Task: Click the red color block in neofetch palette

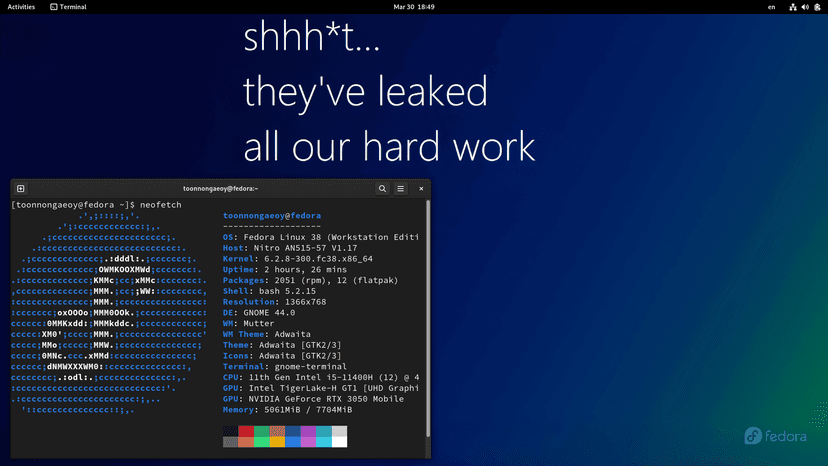Action: coord(247,431)
